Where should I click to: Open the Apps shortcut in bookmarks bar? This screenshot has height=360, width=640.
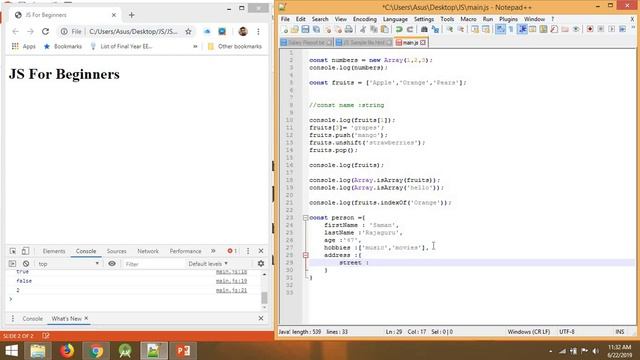click(x=24, y=46)
